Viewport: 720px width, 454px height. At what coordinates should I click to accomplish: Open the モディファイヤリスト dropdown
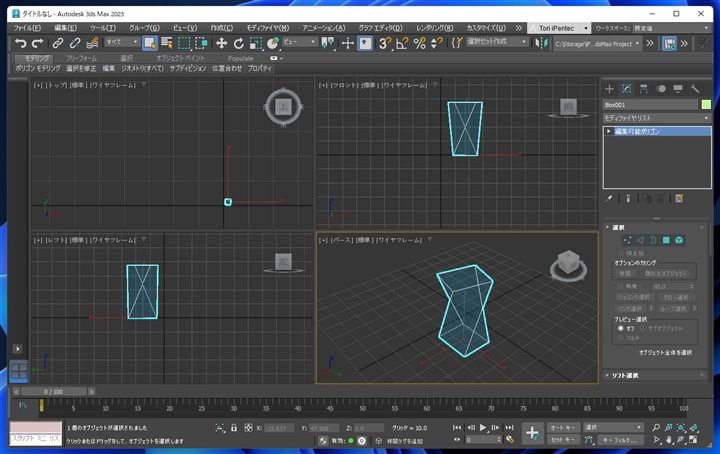[x=657, y=118]
